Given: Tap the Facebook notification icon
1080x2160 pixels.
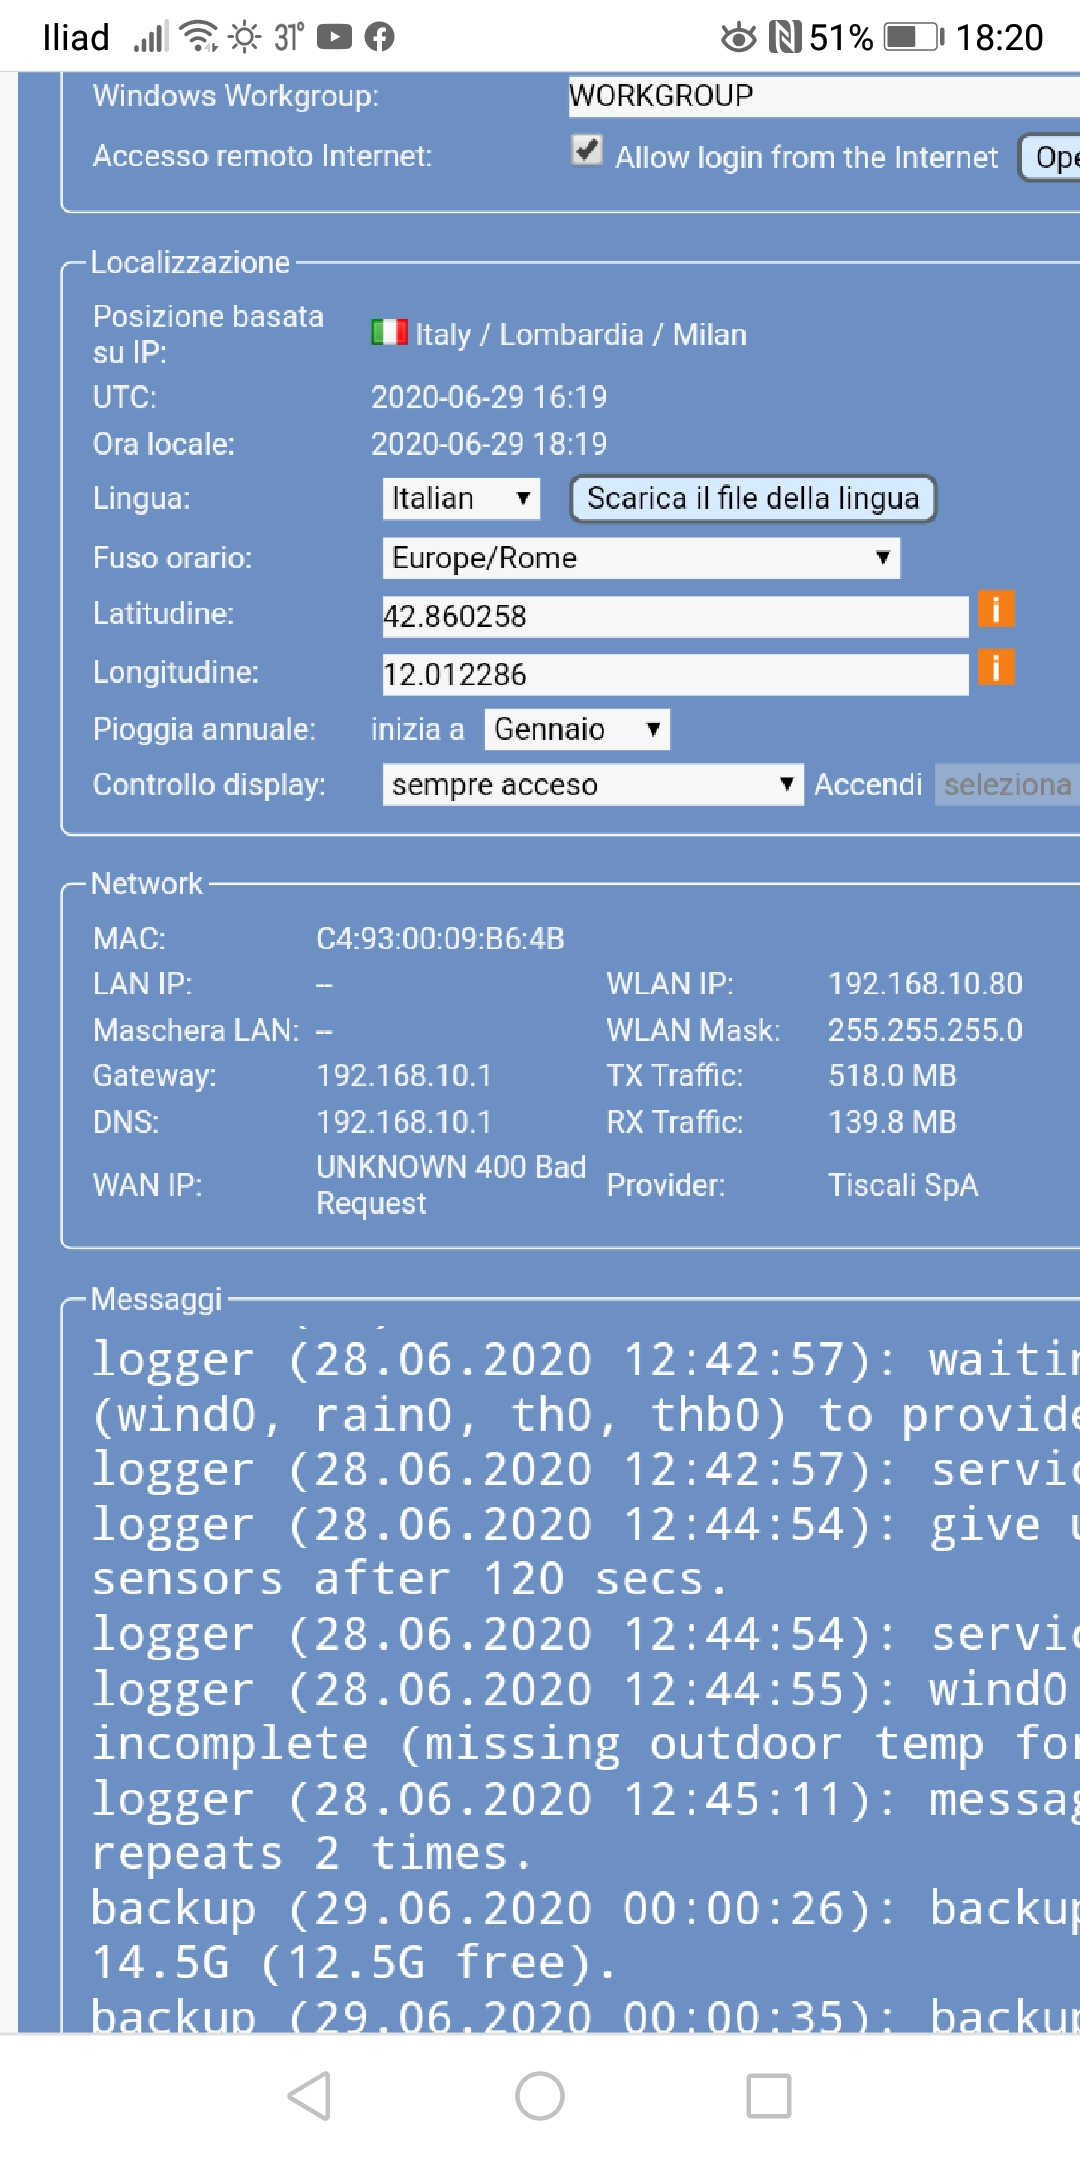Looking at the screenshot, I should pos(379,37).
